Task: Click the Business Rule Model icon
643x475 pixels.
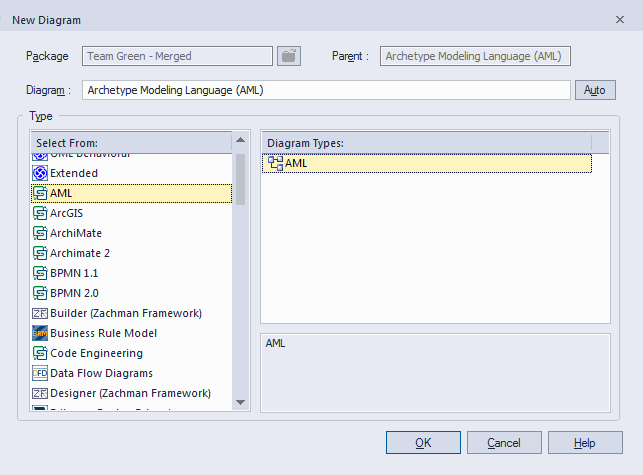Action: coord(40,333)
